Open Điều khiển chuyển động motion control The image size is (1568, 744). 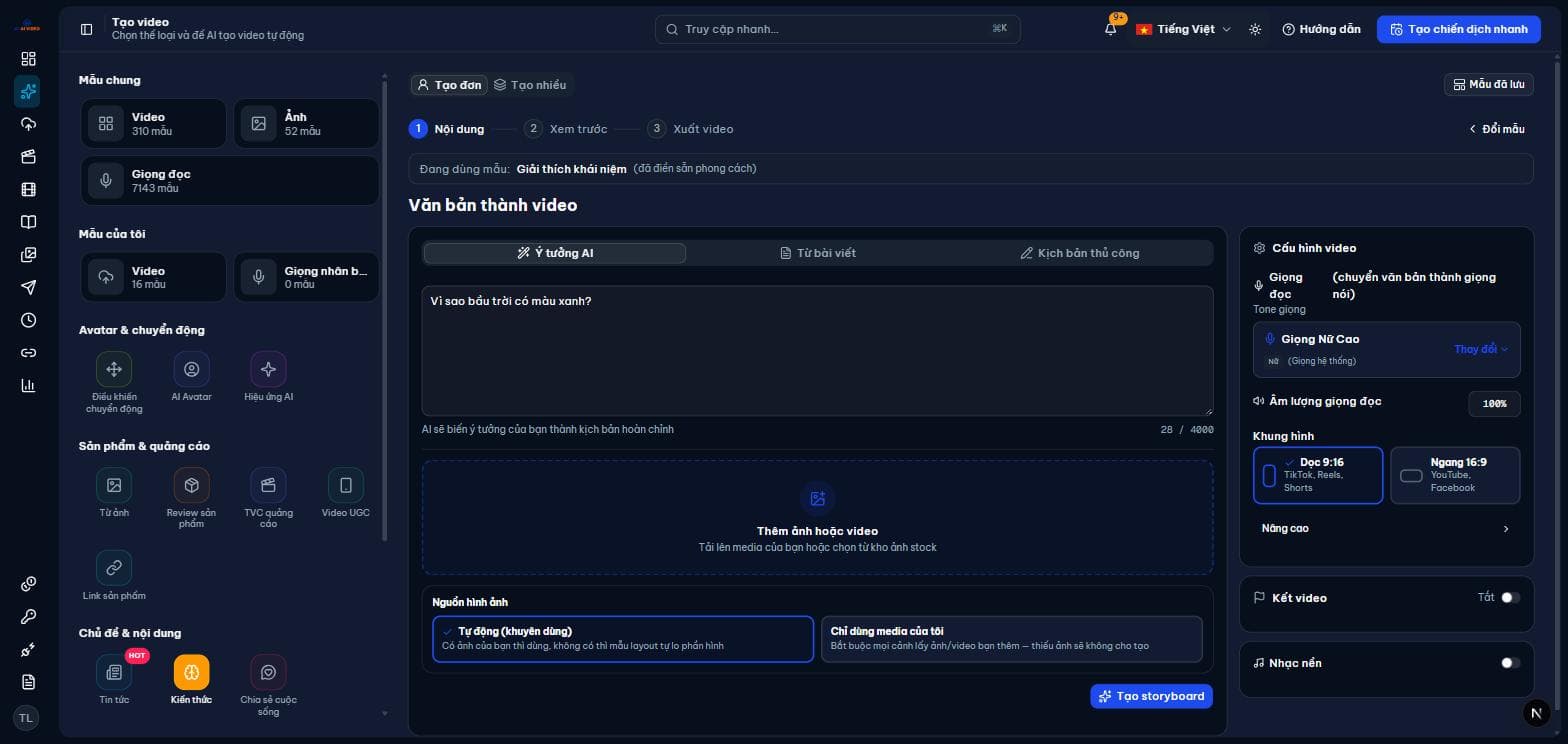pyautogui.click(x=114, y=369)
